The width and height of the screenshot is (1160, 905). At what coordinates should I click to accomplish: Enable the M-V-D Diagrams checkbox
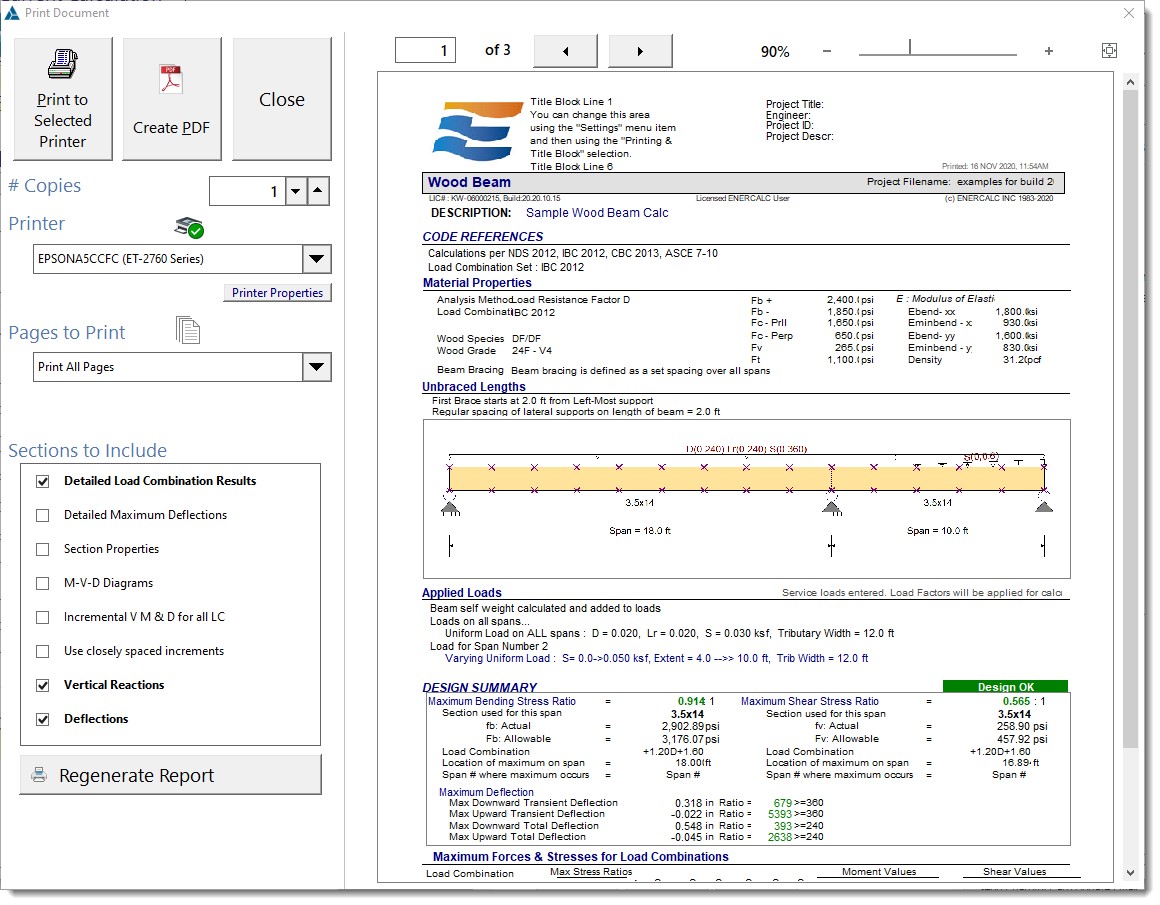pyautogui.click(x=43, y=583)
